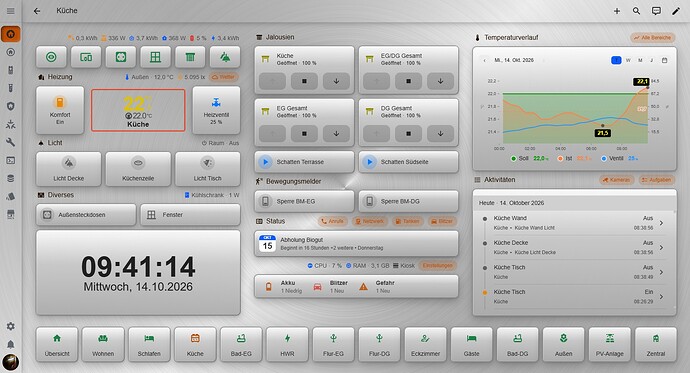
Task: Click the plus add icon in header
Action: pos(617,11)
